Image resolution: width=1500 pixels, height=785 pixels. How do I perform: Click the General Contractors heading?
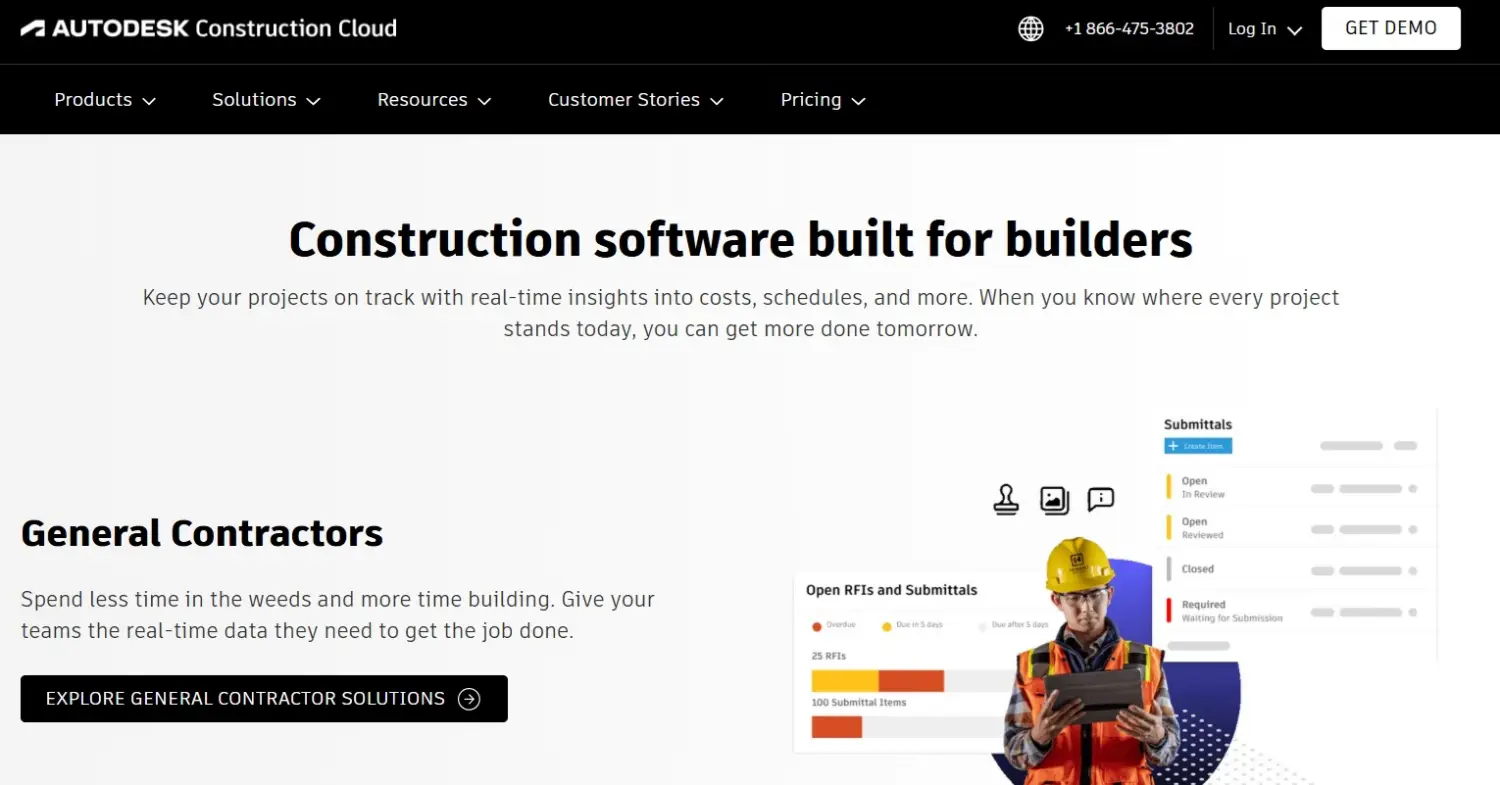click(x=202, y=533)
